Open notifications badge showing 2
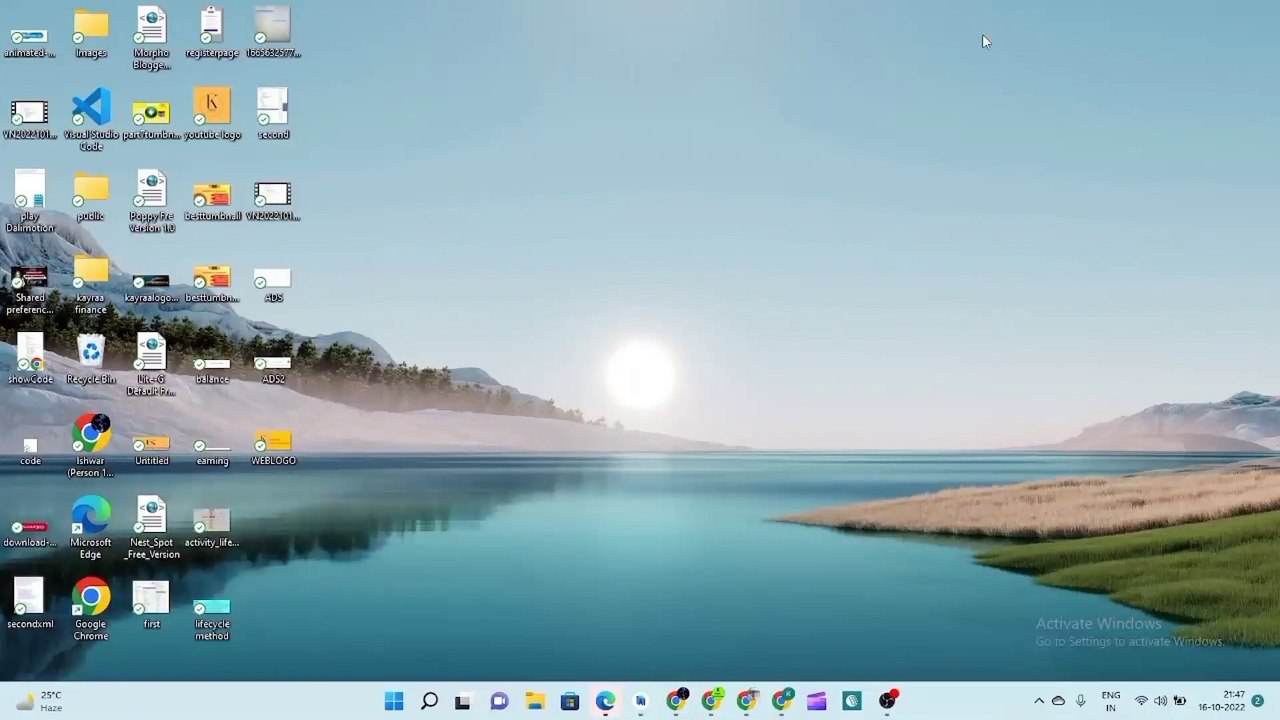 point(1257,701)
